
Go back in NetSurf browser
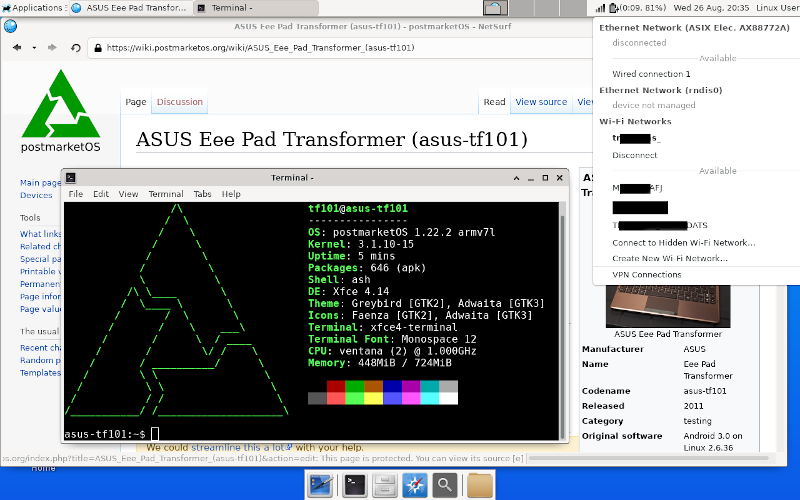point(17,47)
